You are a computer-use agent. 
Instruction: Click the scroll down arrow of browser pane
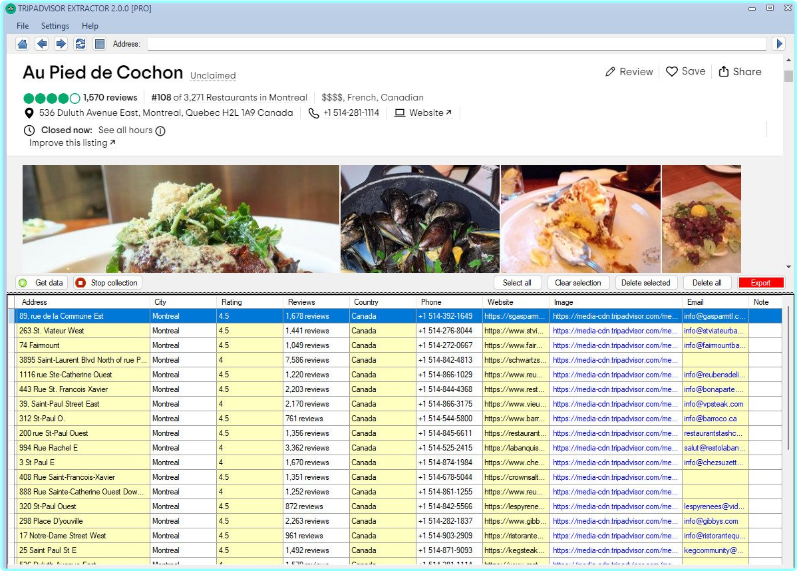[788, 266]
